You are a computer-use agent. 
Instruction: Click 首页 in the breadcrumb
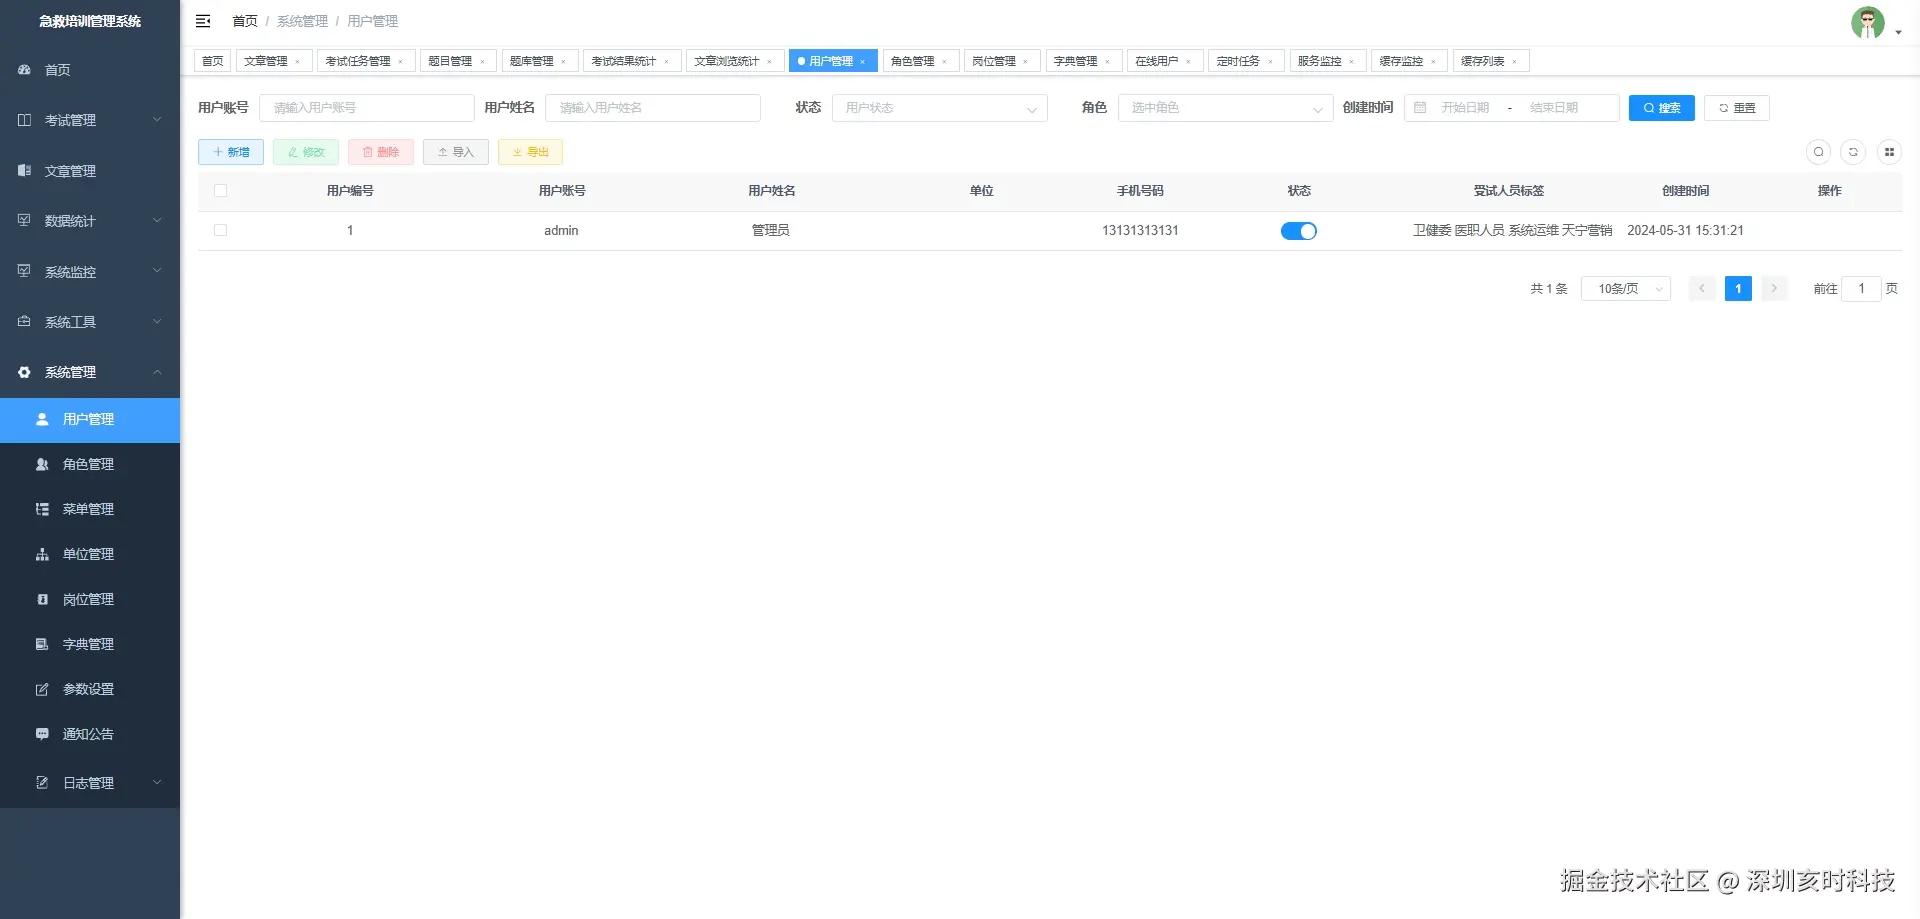[245, 21]
